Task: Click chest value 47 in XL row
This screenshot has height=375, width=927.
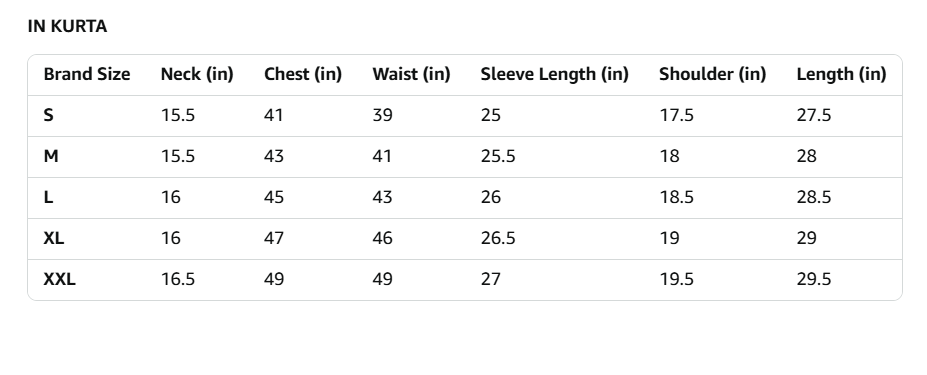Action: [x=274, y=238]
